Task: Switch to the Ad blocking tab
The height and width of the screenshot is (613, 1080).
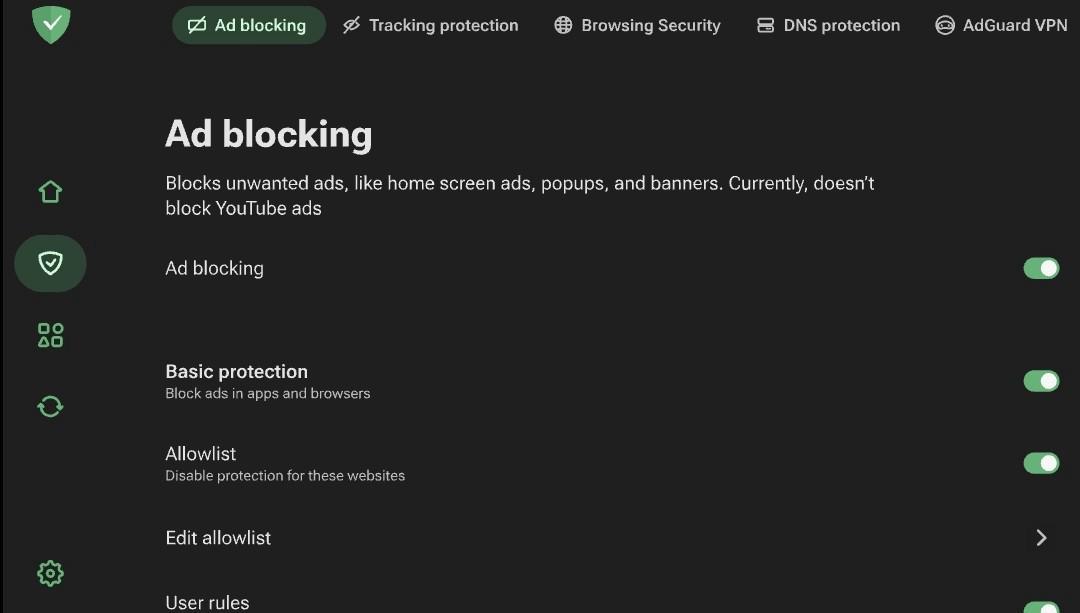Action: click(x=249, y=25)
